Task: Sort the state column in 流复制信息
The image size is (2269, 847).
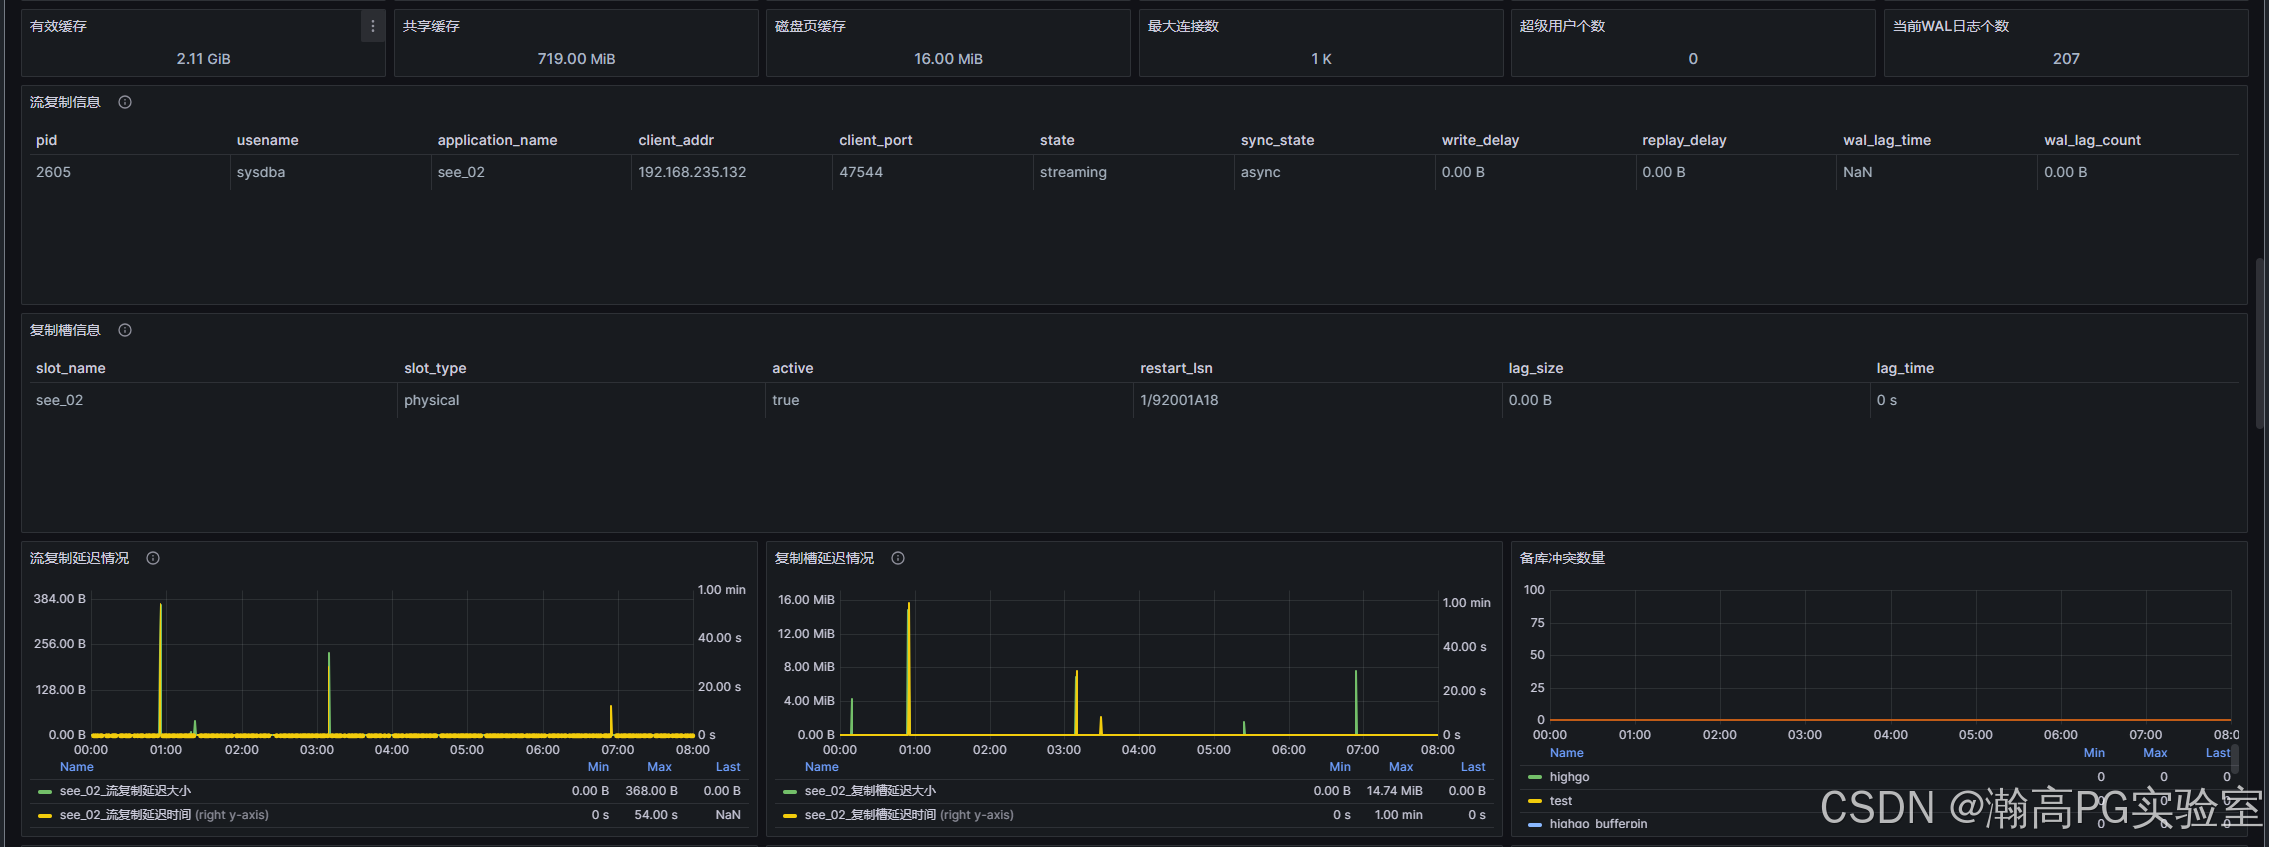Action: (1057, 140)
